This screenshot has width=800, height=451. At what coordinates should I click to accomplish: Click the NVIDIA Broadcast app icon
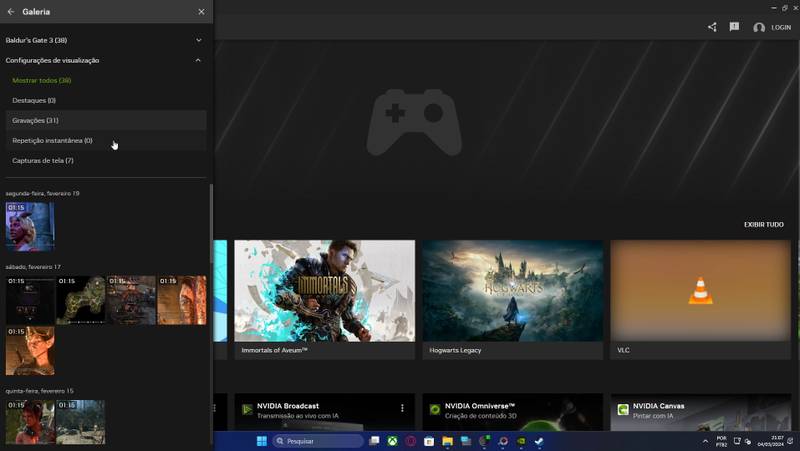pyautogui.click(x=247, y=410)
